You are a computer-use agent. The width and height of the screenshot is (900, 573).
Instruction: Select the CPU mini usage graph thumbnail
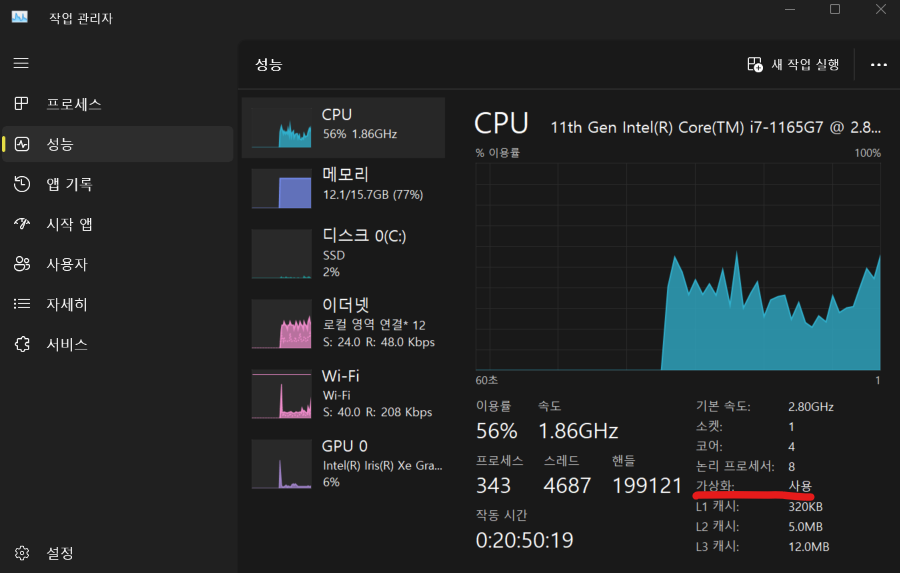[x=281, y=128]
